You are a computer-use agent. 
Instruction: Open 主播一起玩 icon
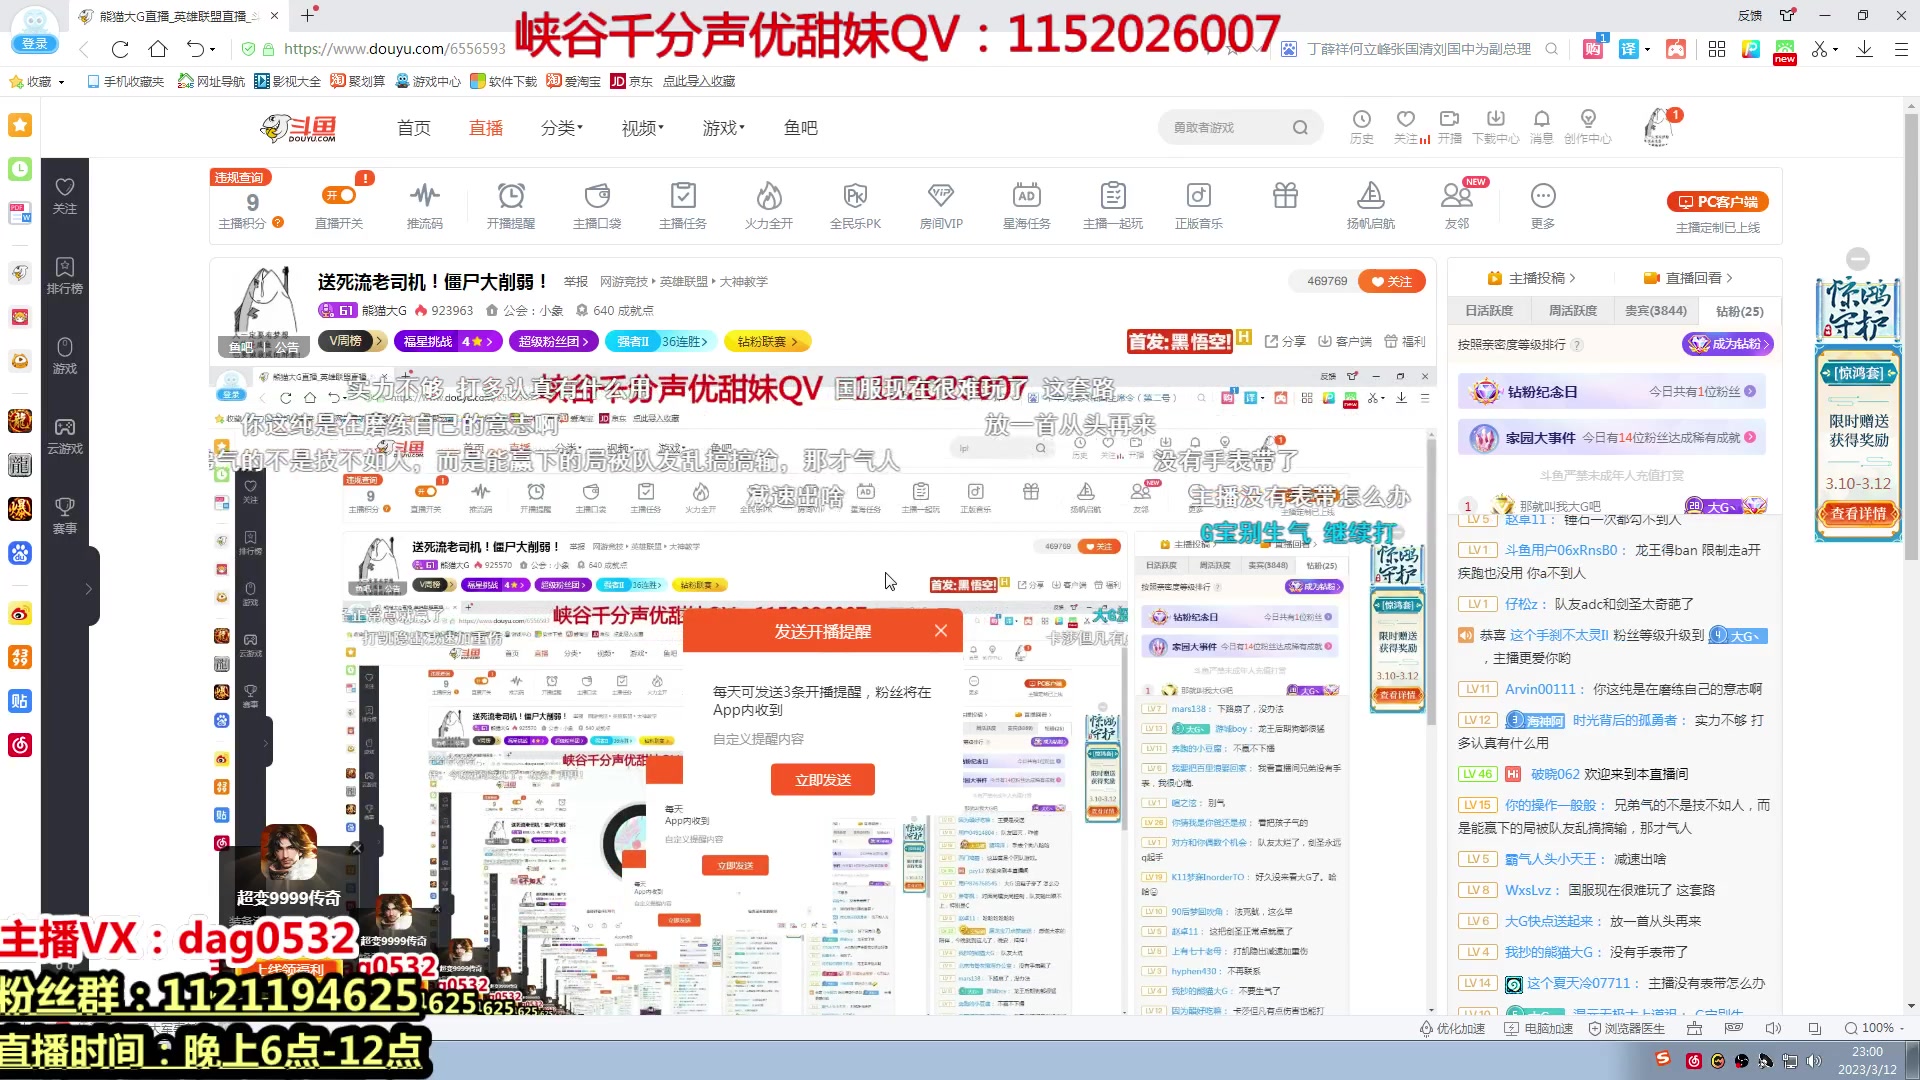pos(1113,206)
